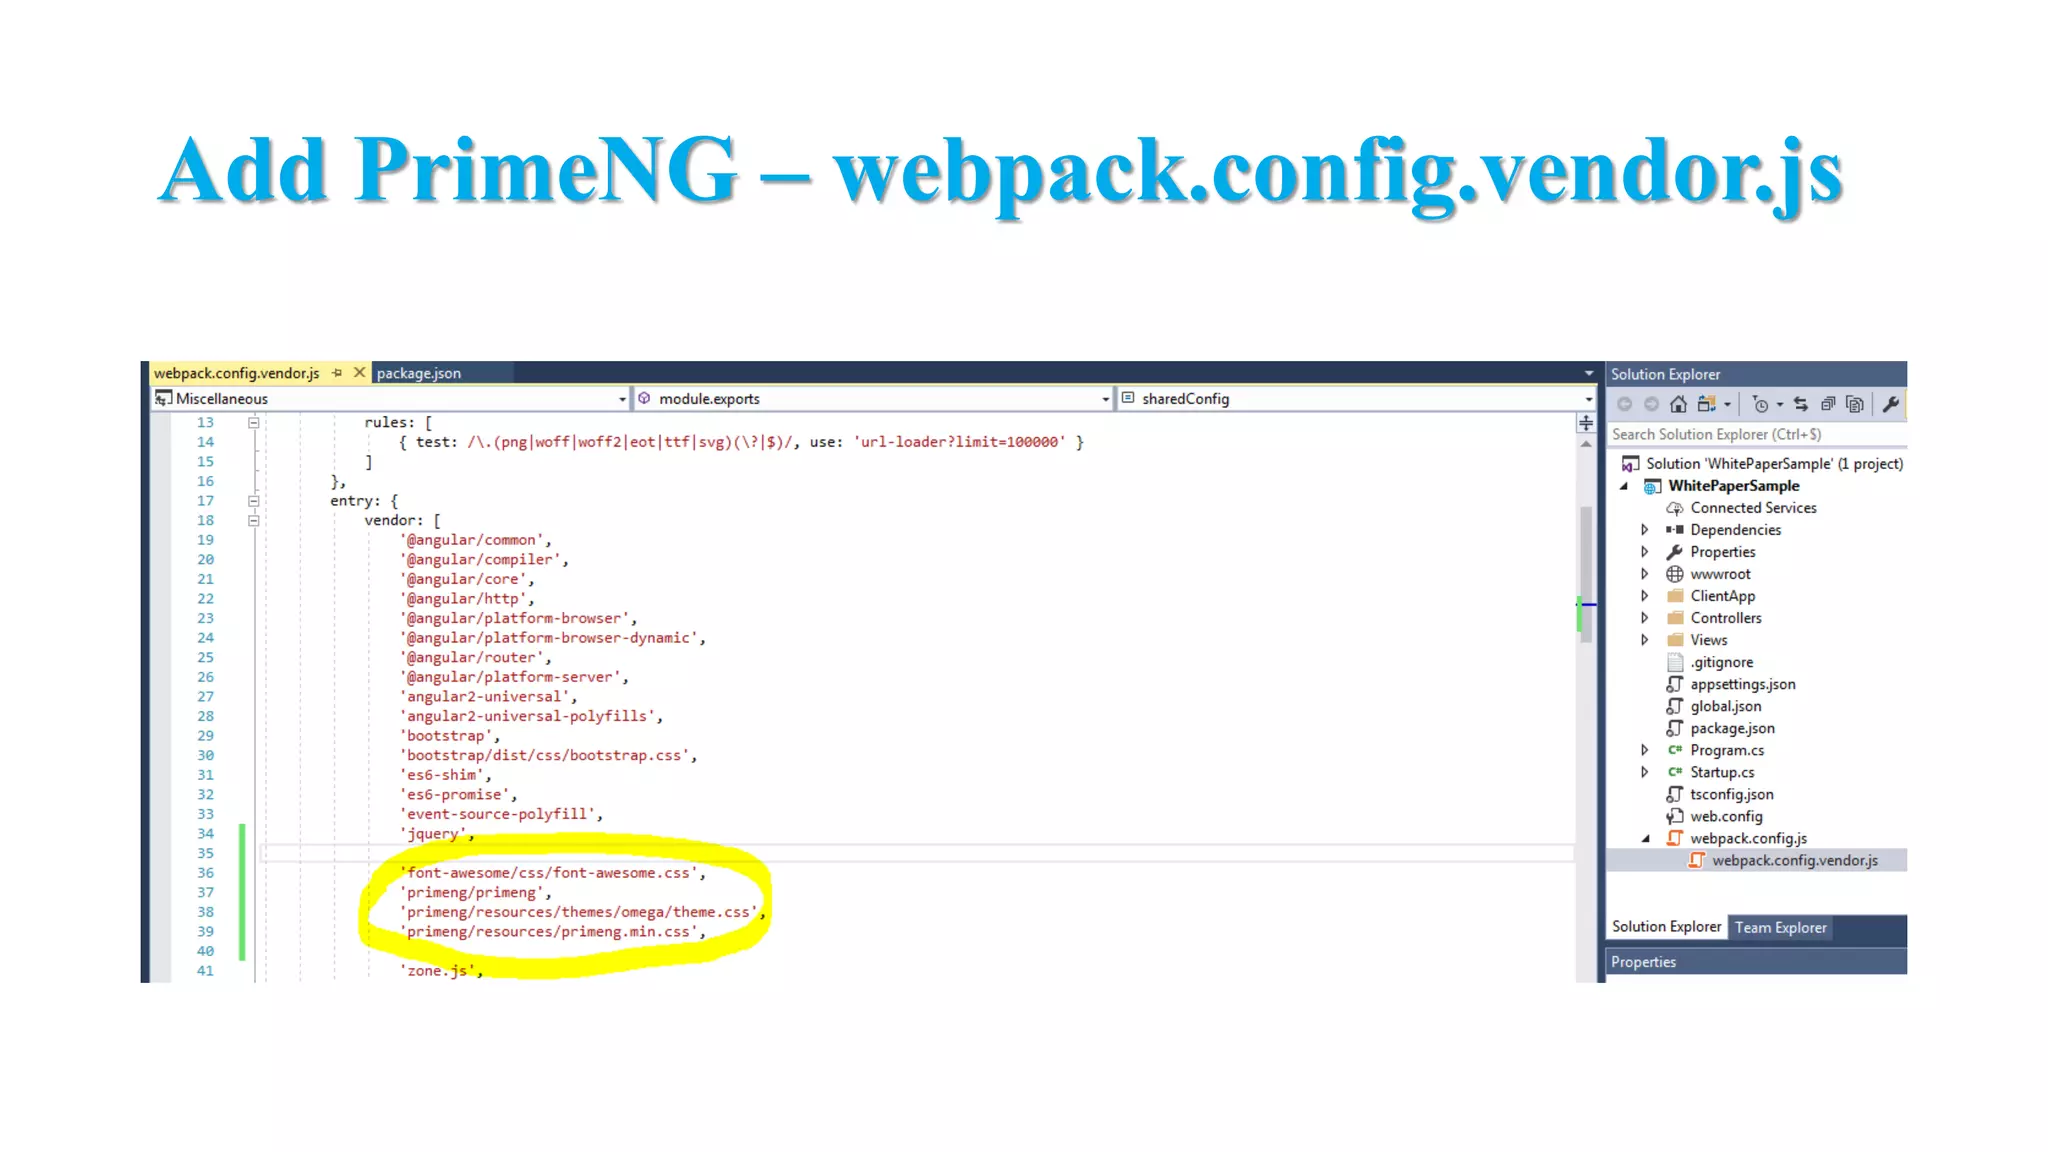This screenshot has height=1152, width=2048.
Task: Expand the Controllers folder
Action: [x=1645, y=618]
